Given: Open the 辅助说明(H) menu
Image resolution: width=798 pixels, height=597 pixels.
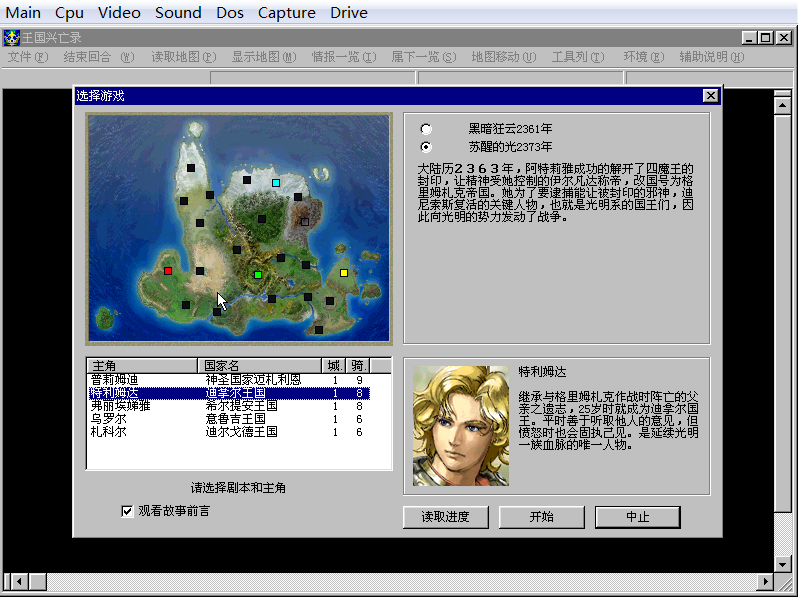Looking at the screenshot, I should pos(711,57).
